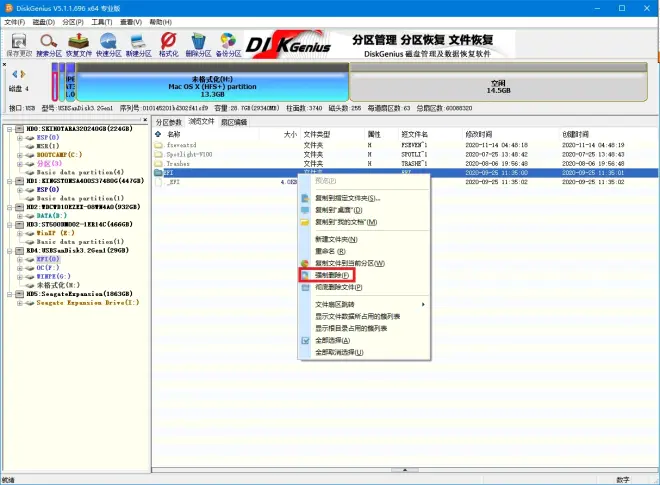Expand the BOOTCAMP(C:) partition node

(x=19, y=155)
